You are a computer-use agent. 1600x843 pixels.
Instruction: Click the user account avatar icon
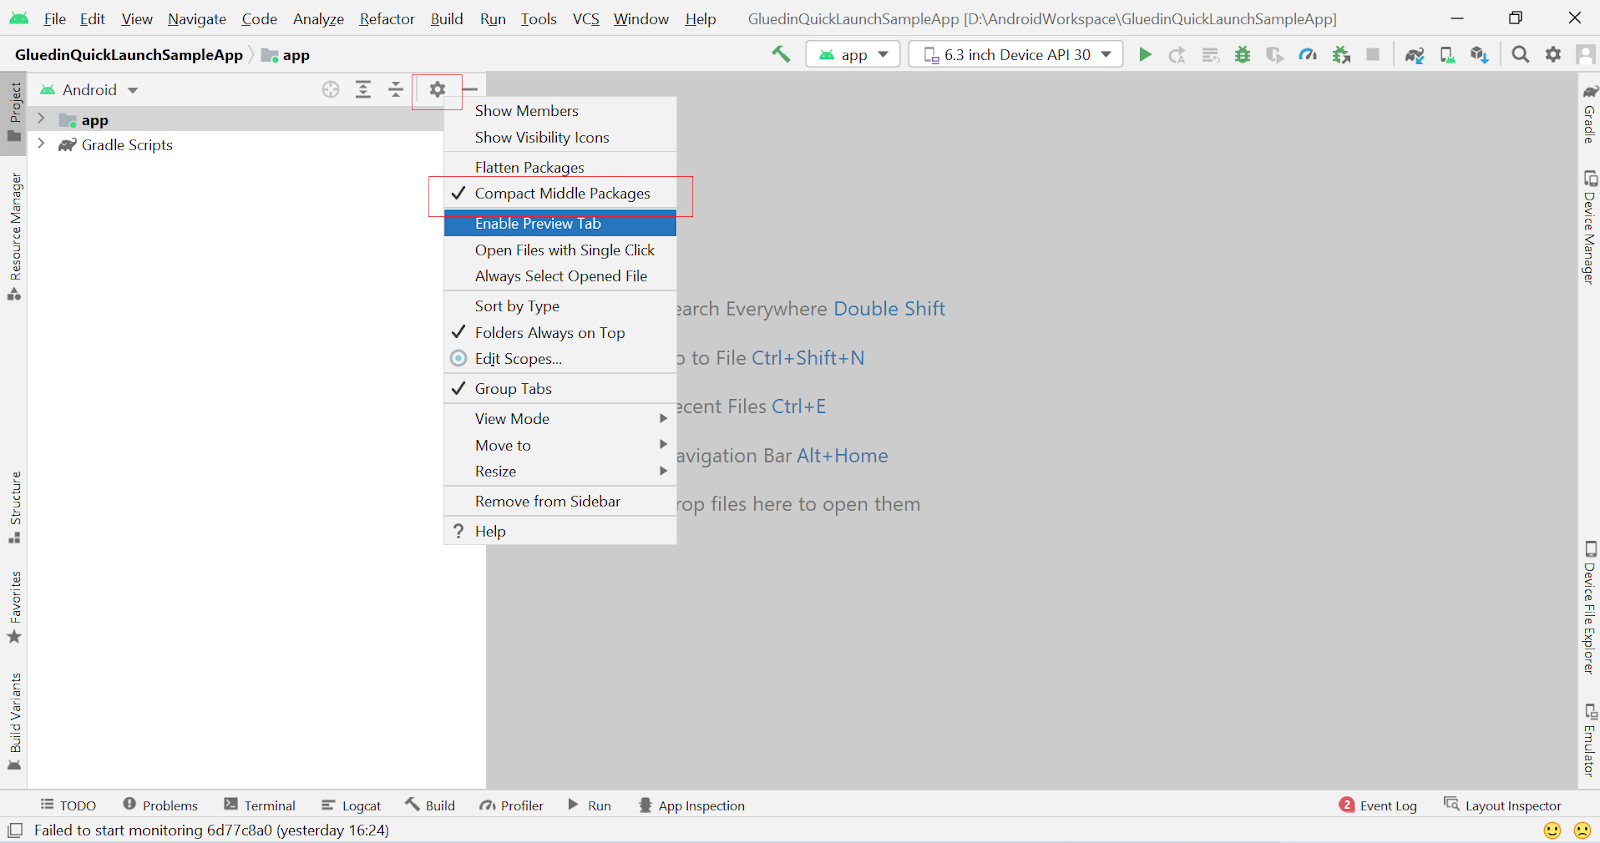(x=1585, y=54)
